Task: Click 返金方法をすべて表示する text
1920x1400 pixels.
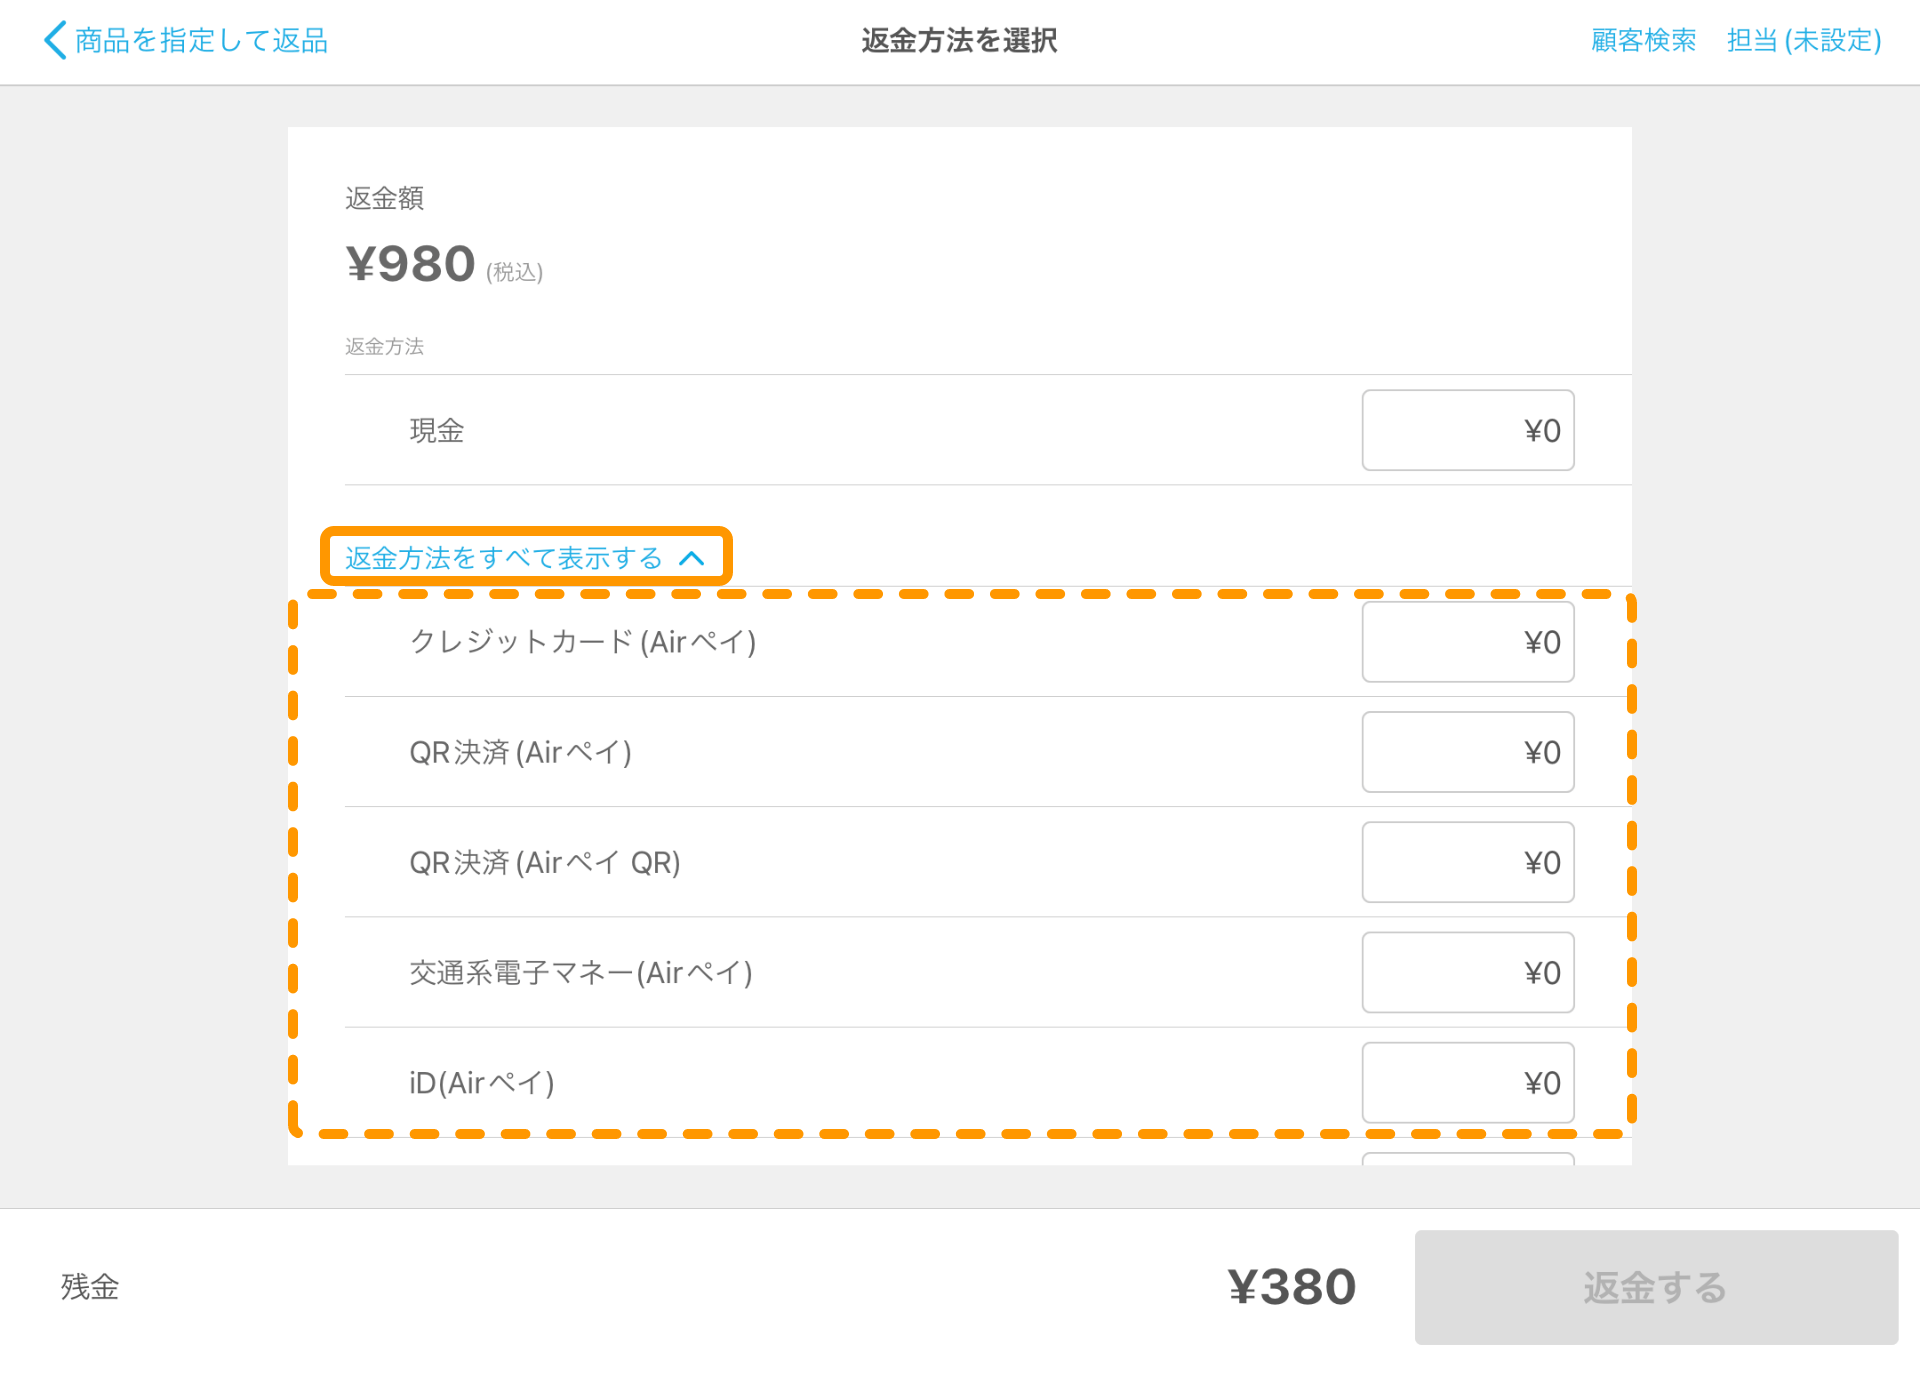Action: [503, 558]
